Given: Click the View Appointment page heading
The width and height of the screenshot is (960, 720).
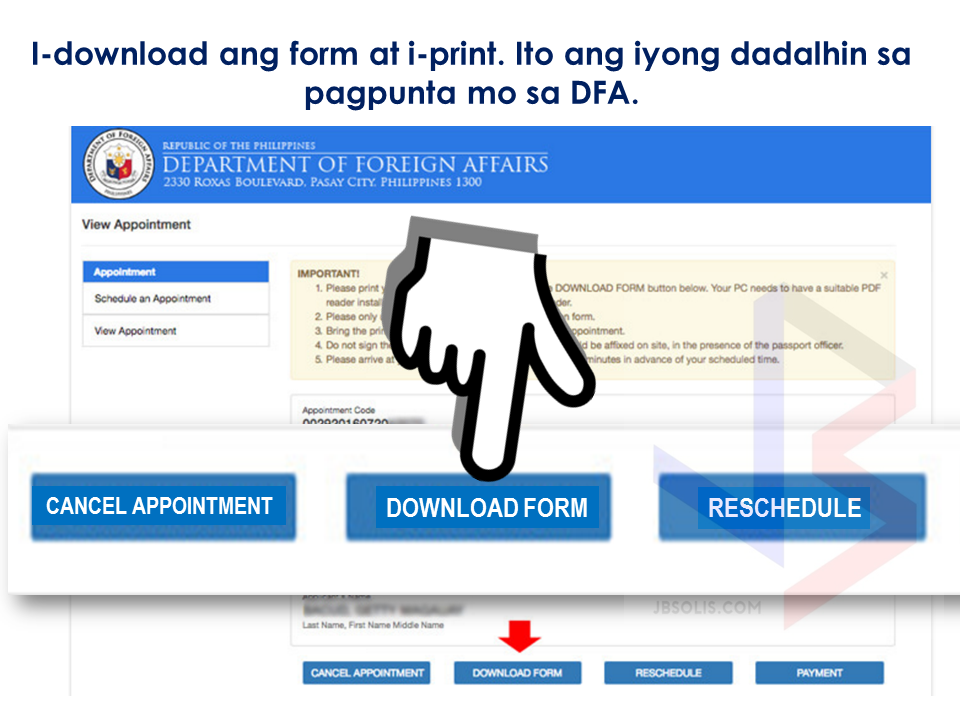Looking at the screenshot, I should tap(137, 225).
